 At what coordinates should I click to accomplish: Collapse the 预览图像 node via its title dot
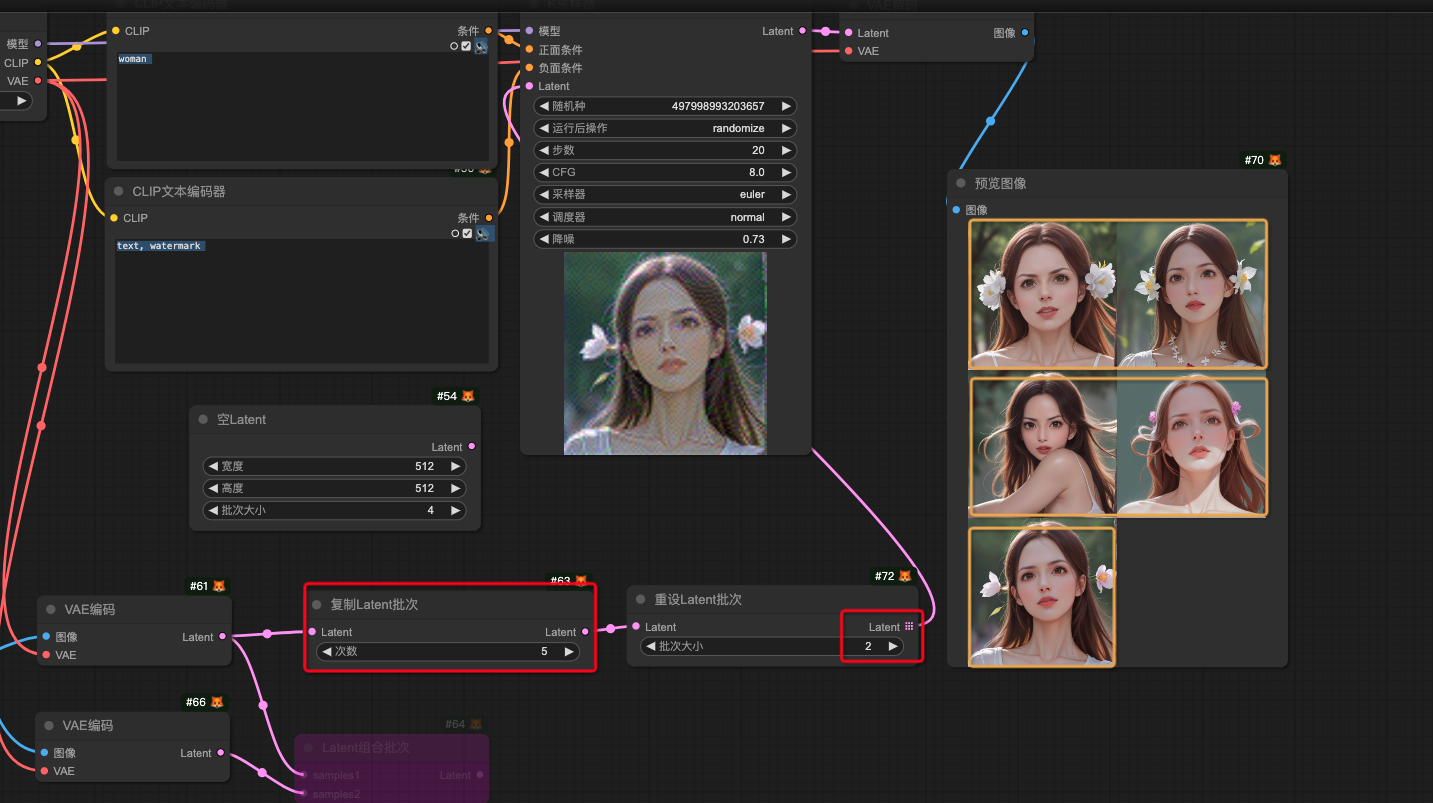(x=961, y=184)
